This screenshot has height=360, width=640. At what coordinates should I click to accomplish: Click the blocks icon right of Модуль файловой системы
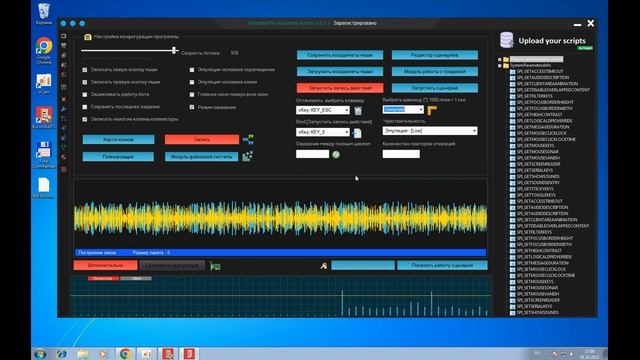pos(247,156)
